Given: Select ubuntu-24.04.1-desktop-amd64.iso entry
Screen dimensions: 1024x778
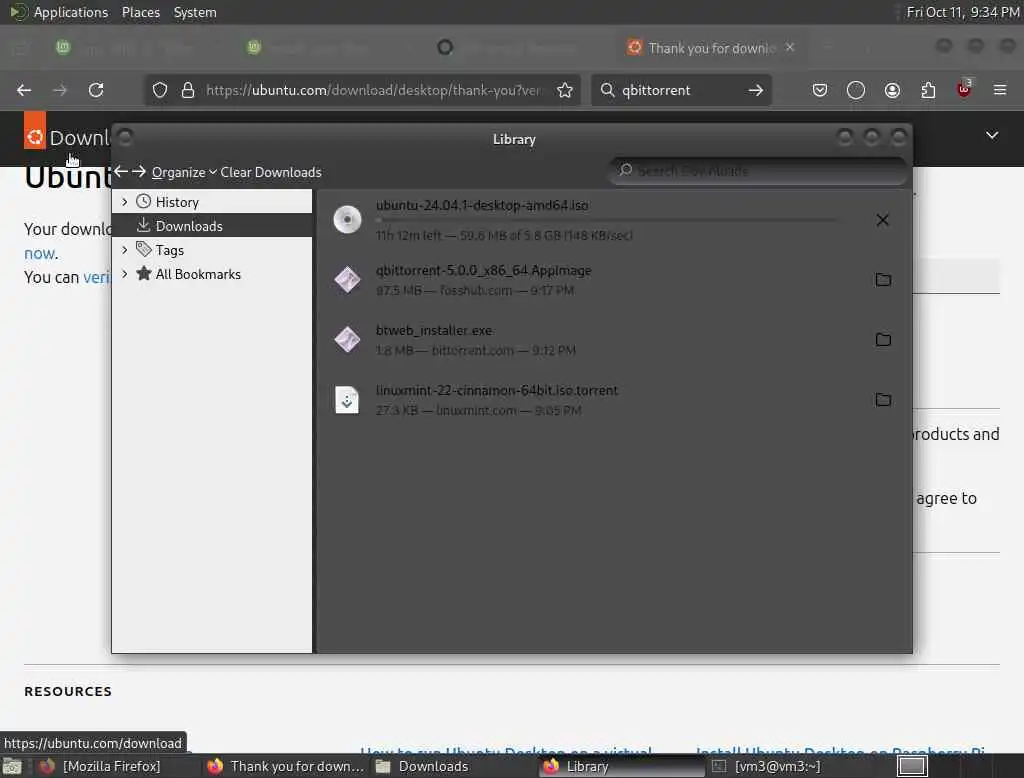Looking at the screenshot, I should pos(614,219).
